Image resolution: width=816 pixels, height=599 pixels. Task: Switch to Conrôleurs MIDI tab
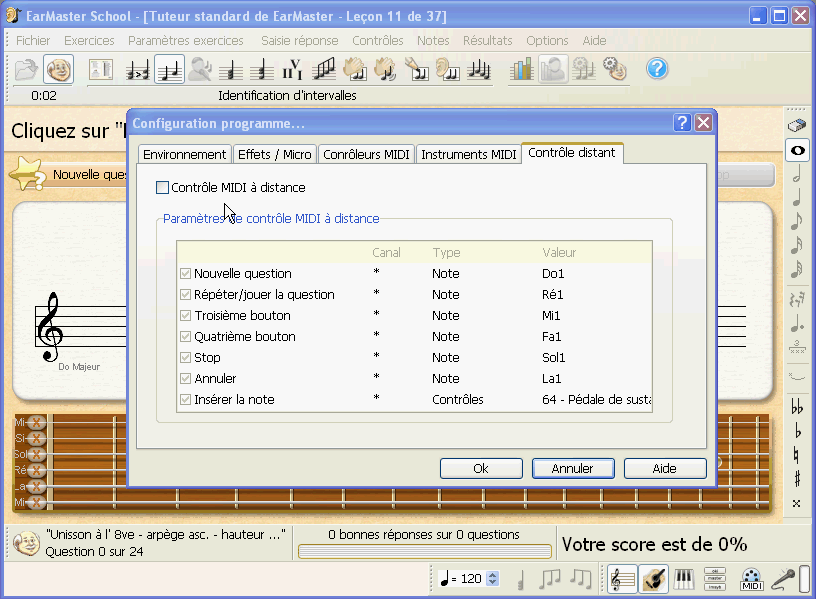(366, 155)
